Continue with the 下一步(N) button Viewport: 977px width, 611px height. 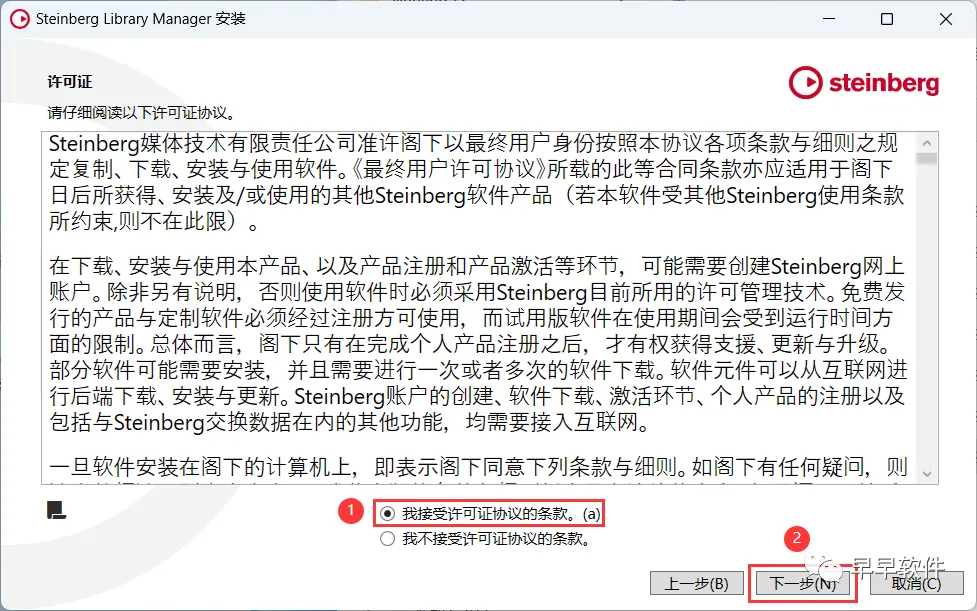tap(803, 584)
